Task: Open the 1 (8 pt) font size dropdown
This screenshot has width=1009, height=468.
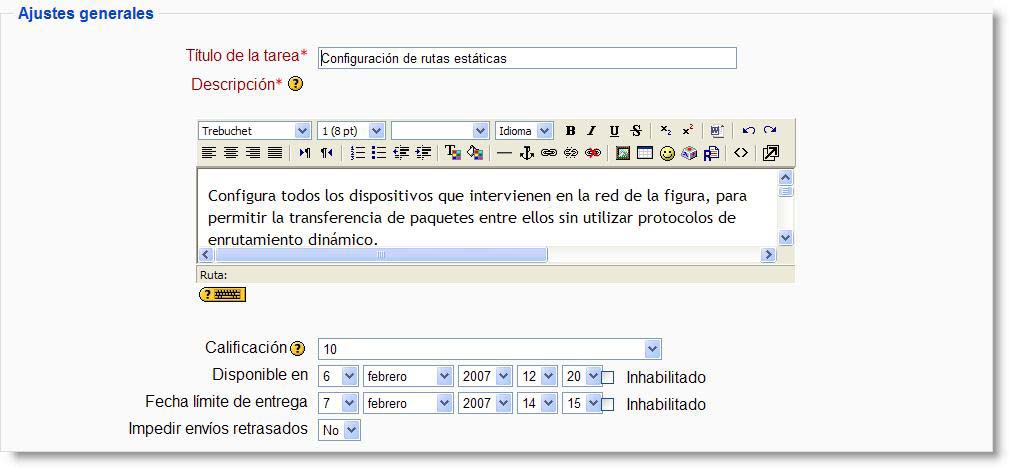Action: tap(351, 131)
